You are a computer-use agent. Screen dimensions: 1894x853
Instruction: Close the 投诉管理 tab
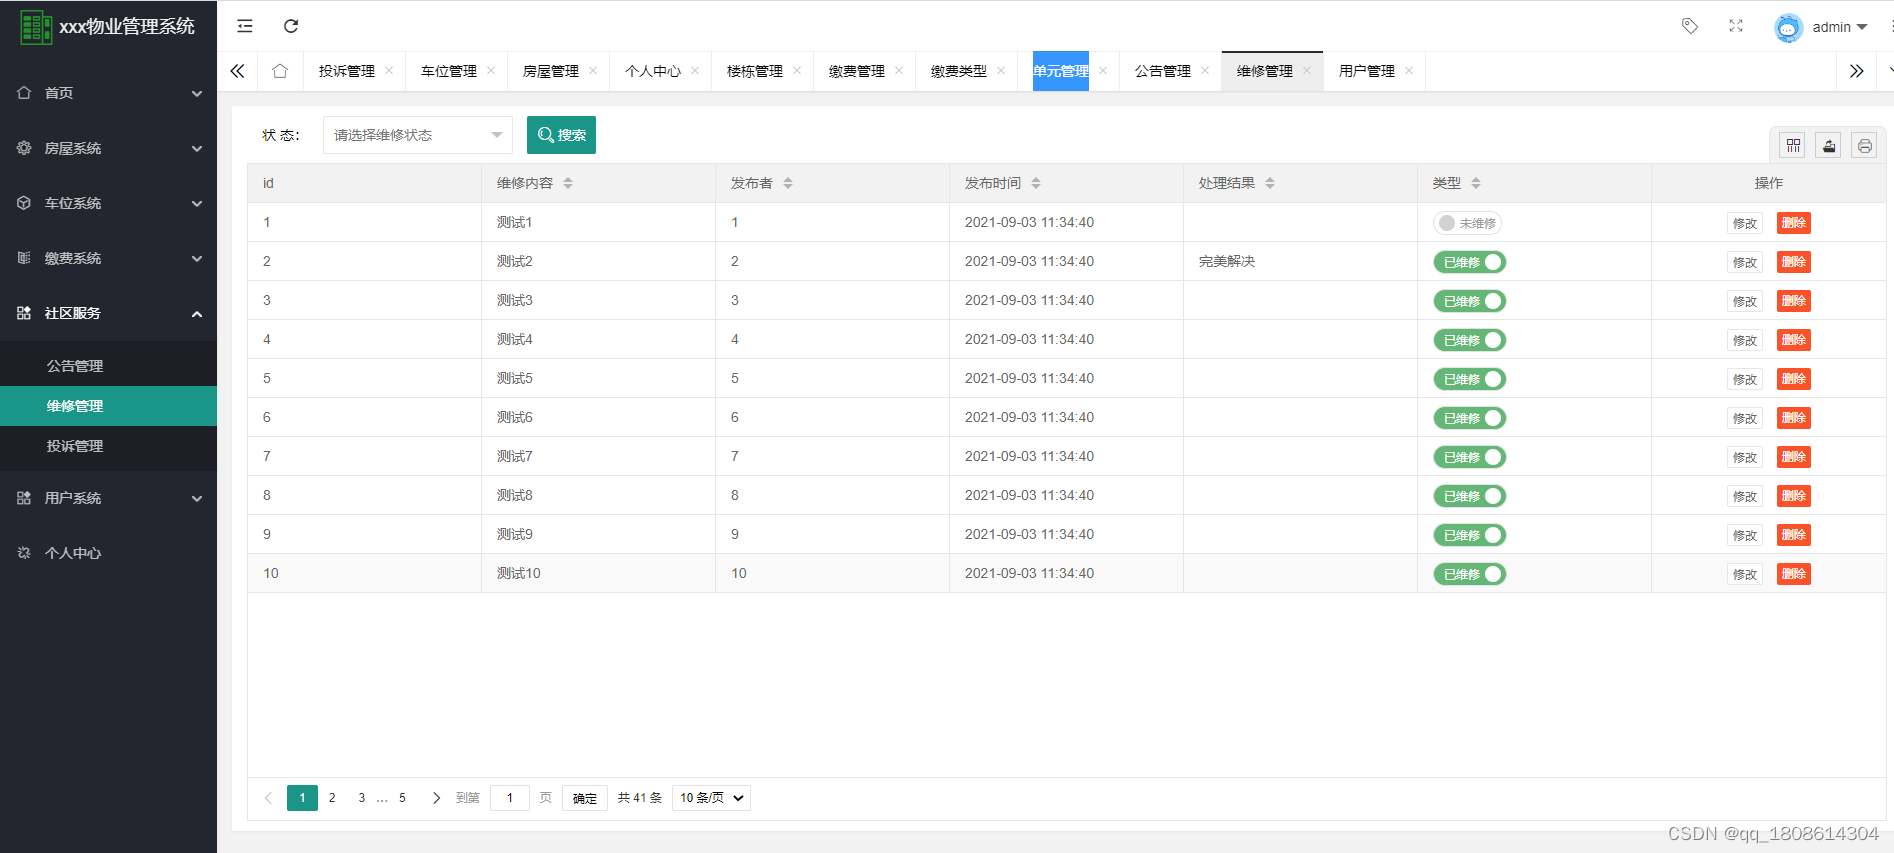(x=389, y=70)
